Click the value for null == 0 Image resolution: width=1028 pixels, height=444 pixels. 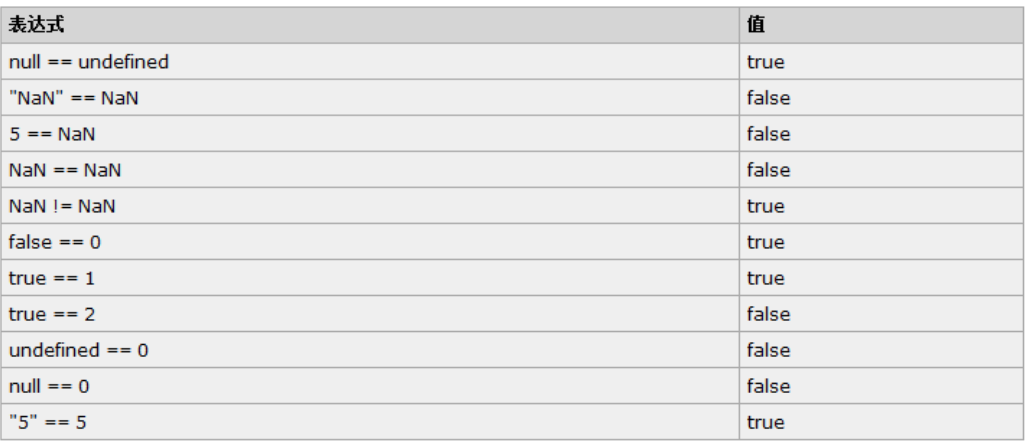pyautogui.click(x=768, y=386)
